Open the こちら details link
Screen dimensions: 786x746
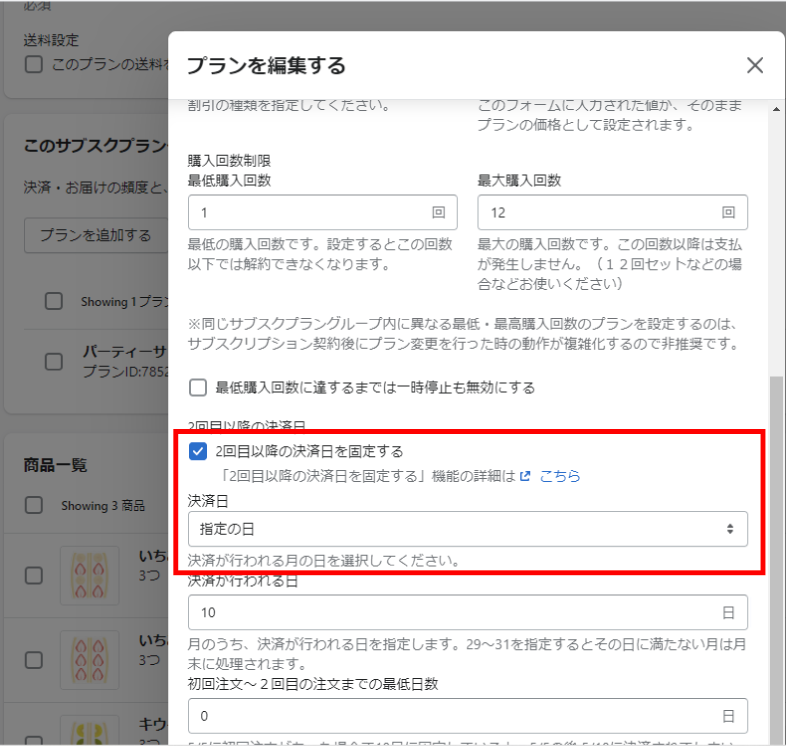click(560, 476)
